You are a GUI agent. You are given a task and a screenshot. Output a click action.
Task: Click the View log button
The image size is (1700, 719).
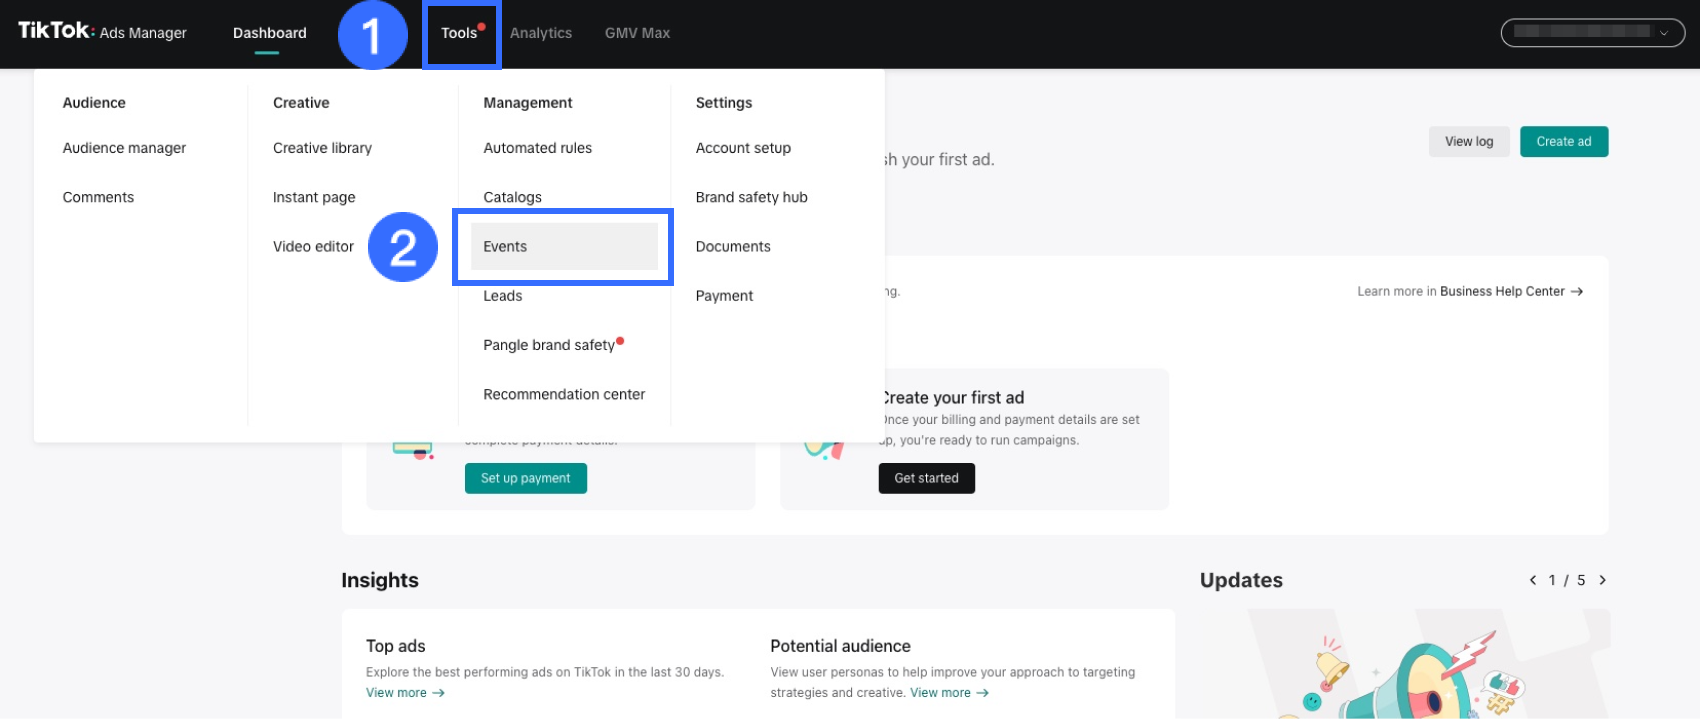[1468, 142]
